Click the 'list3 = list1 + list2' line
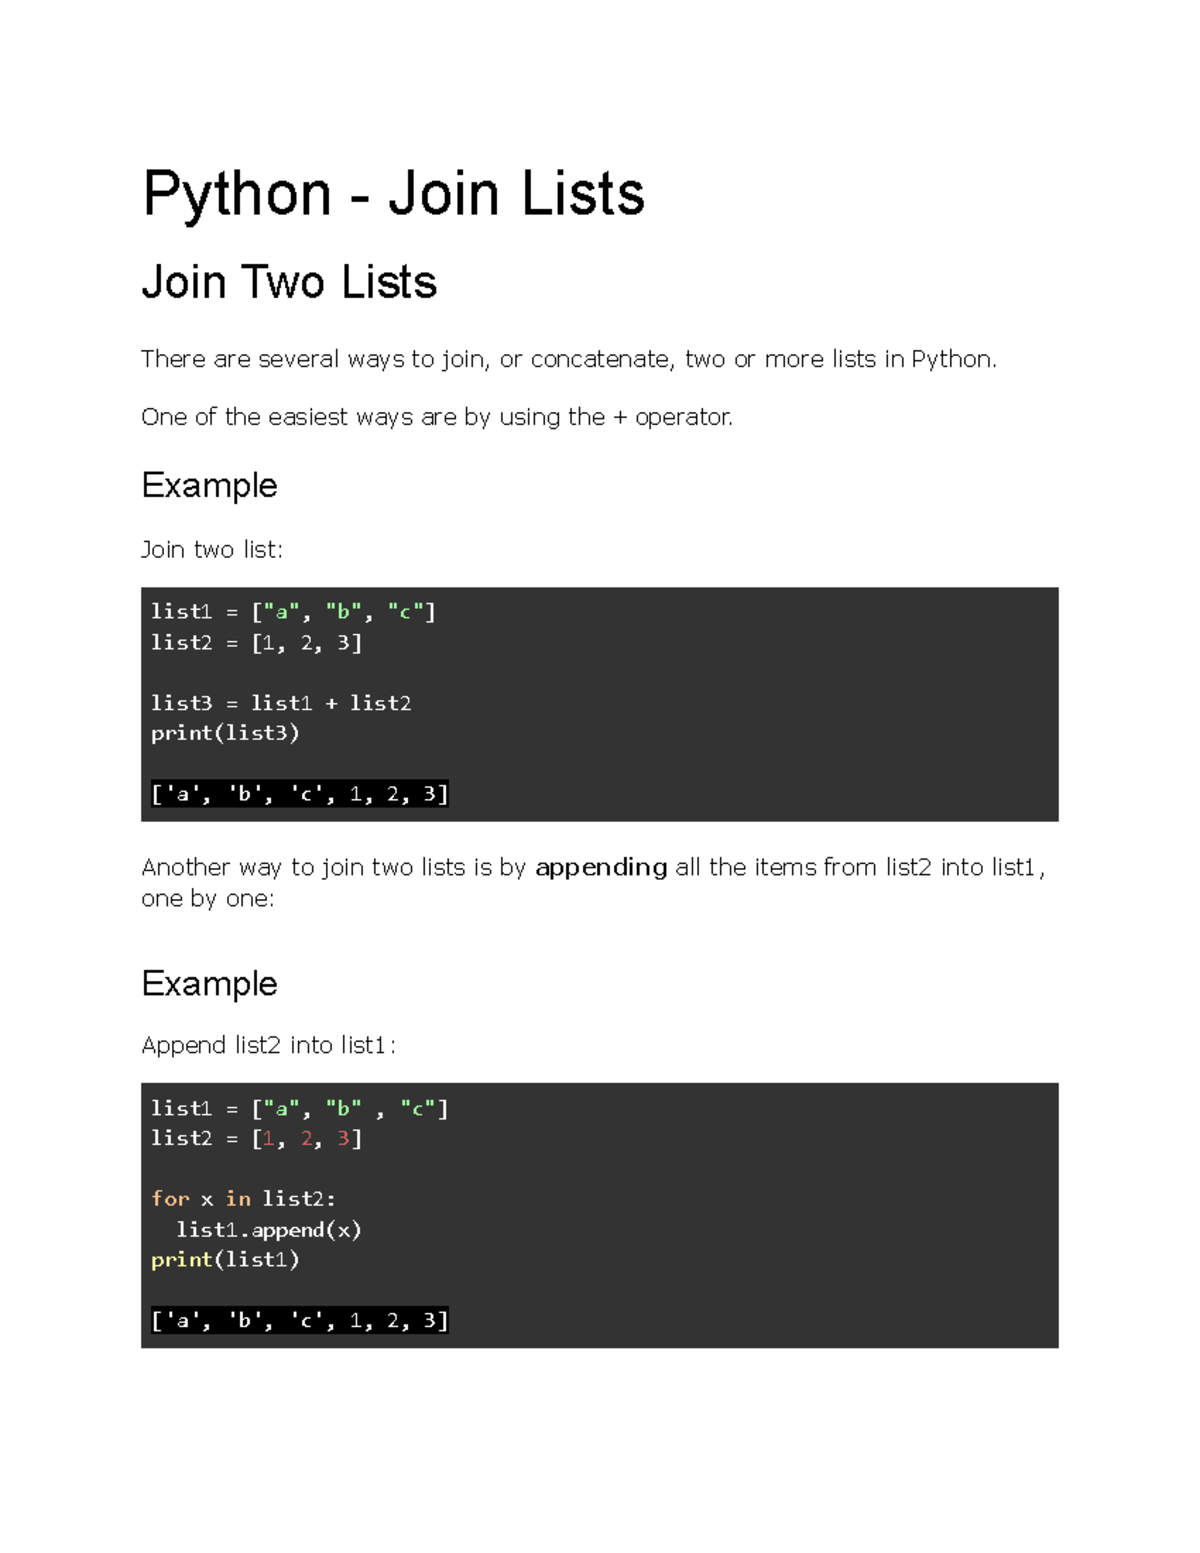This screenshot has height=1553, width=1200. [281, 703]
